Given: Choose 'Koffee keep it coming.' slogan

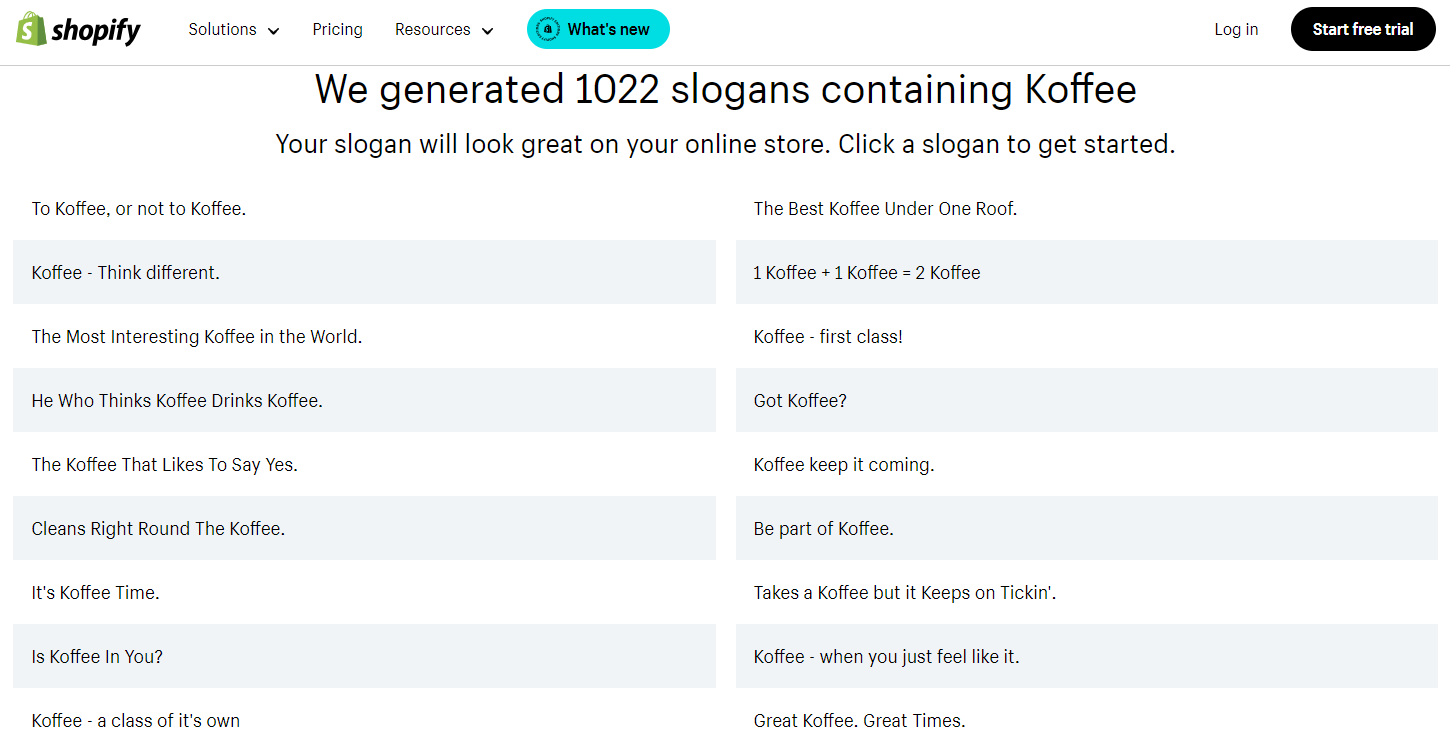Looking at the screenshot, I should (x=844, y=465).
